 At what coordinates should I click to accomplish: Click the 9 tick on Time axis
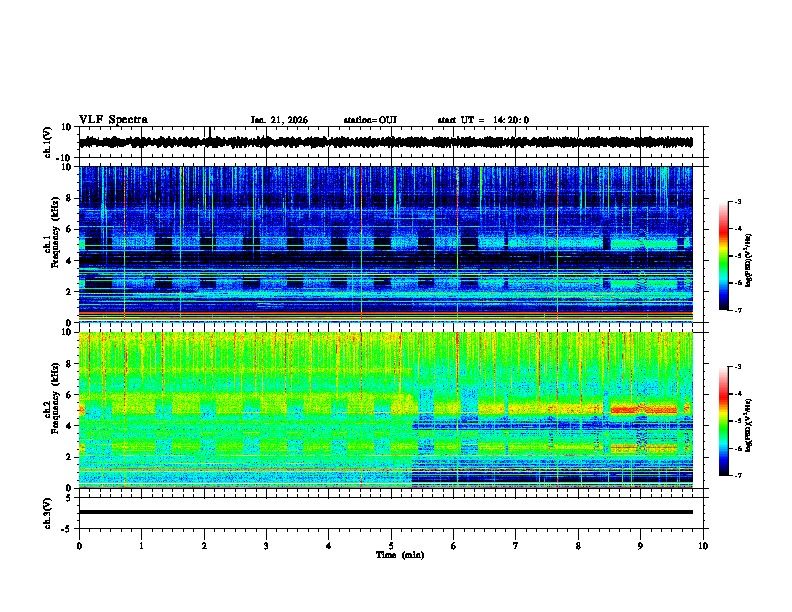[x=640, y=546]
